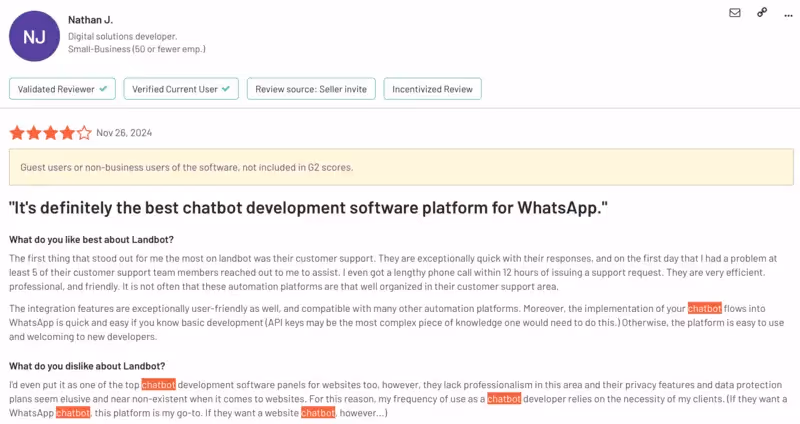Click the guest users notice banner
Image resolution: width=800 pixels, height=424 pixels.
[401, 167]
